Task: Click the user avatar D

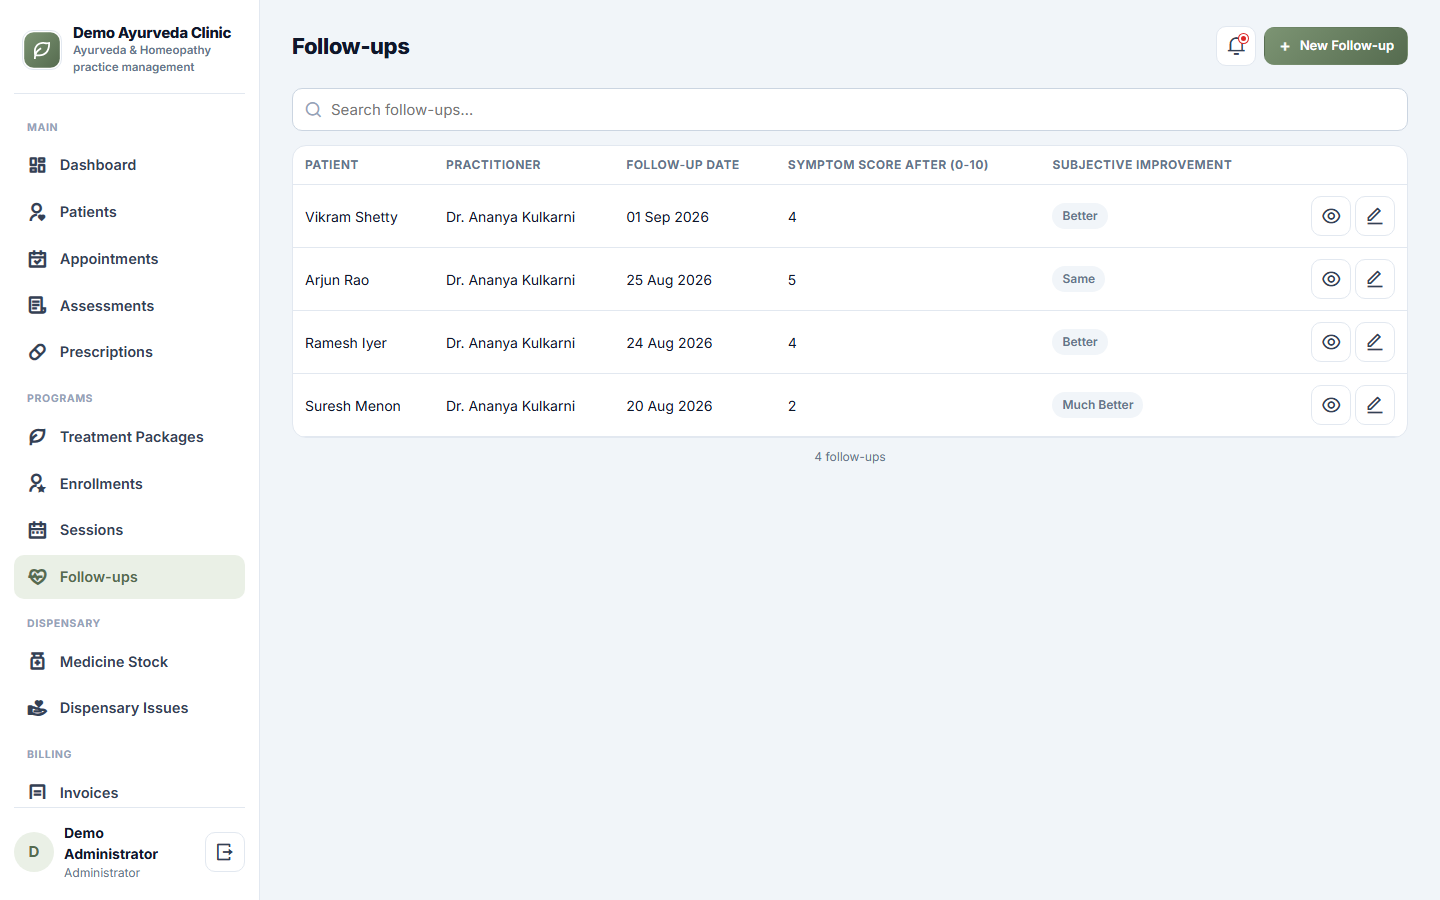Action: coord(34,852)
